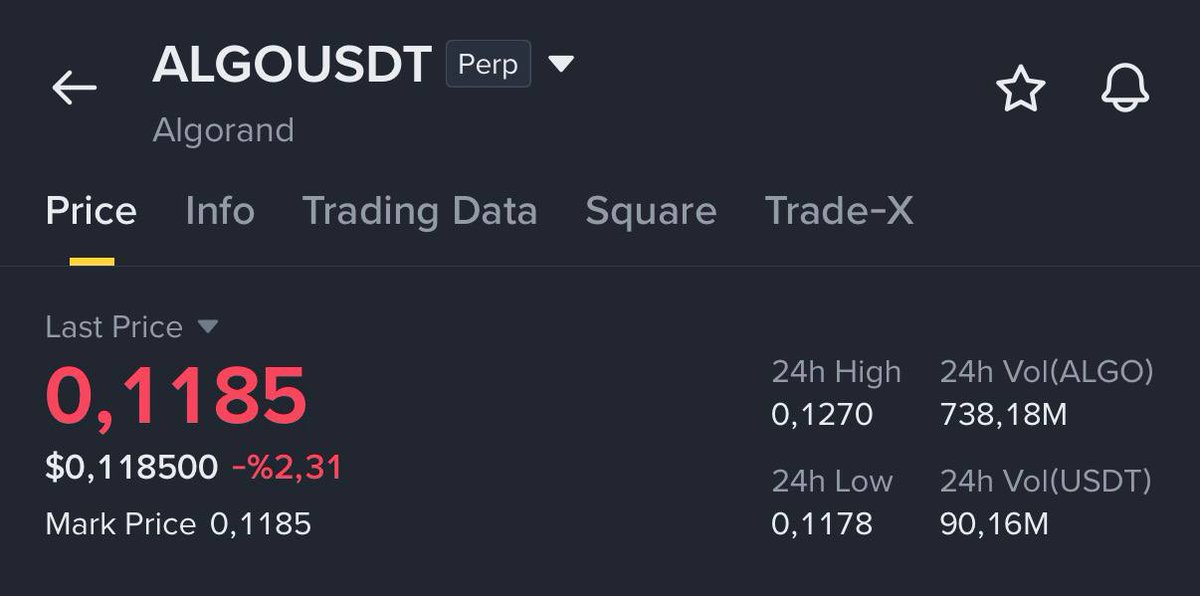Image resolution: width=1200 pixels, height=596 pixels.
Task: Click the Perp contract badge
Action: 488,64
